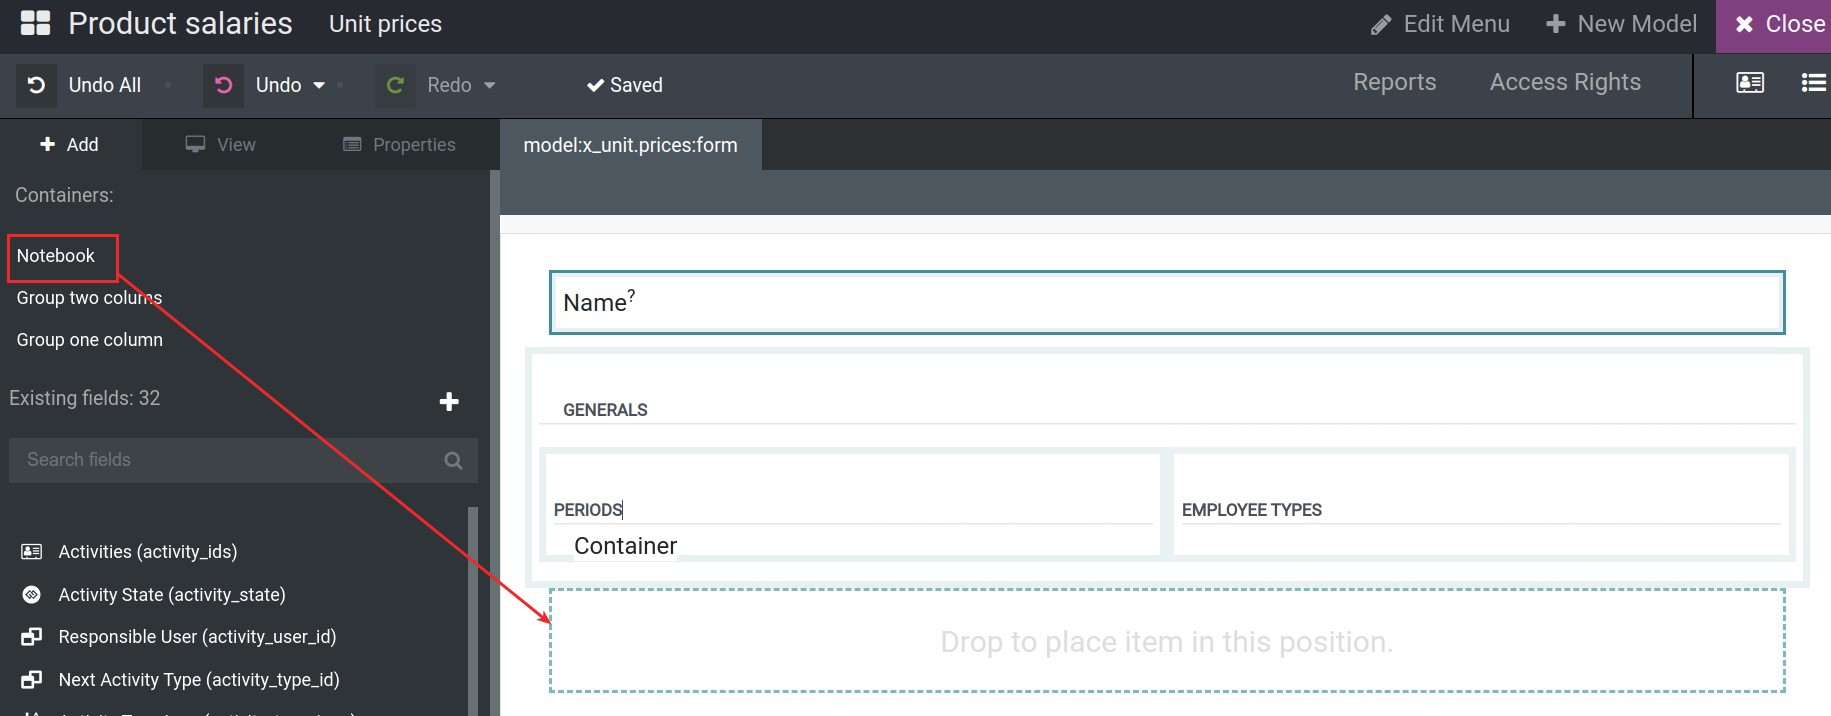The width and height of the screenshot is (1831, 716).
Task: Select the GENERALS group header
Action: pos(605,410)
